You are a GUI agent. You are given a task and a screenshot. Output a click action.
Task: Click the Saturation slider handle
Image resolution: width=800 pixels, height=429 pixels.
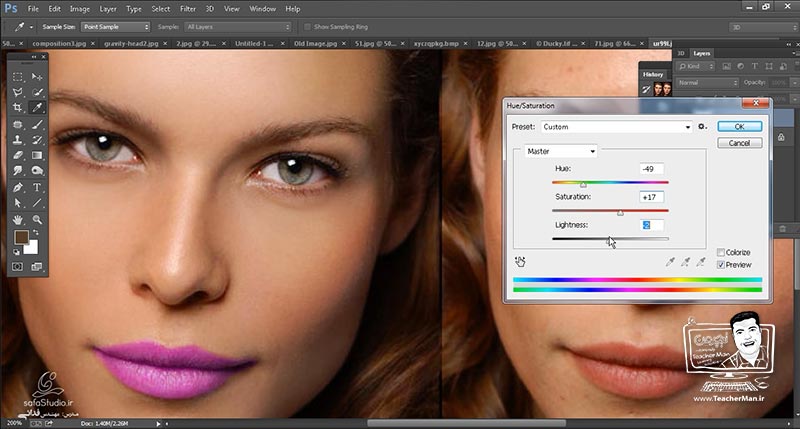point(620,213)
